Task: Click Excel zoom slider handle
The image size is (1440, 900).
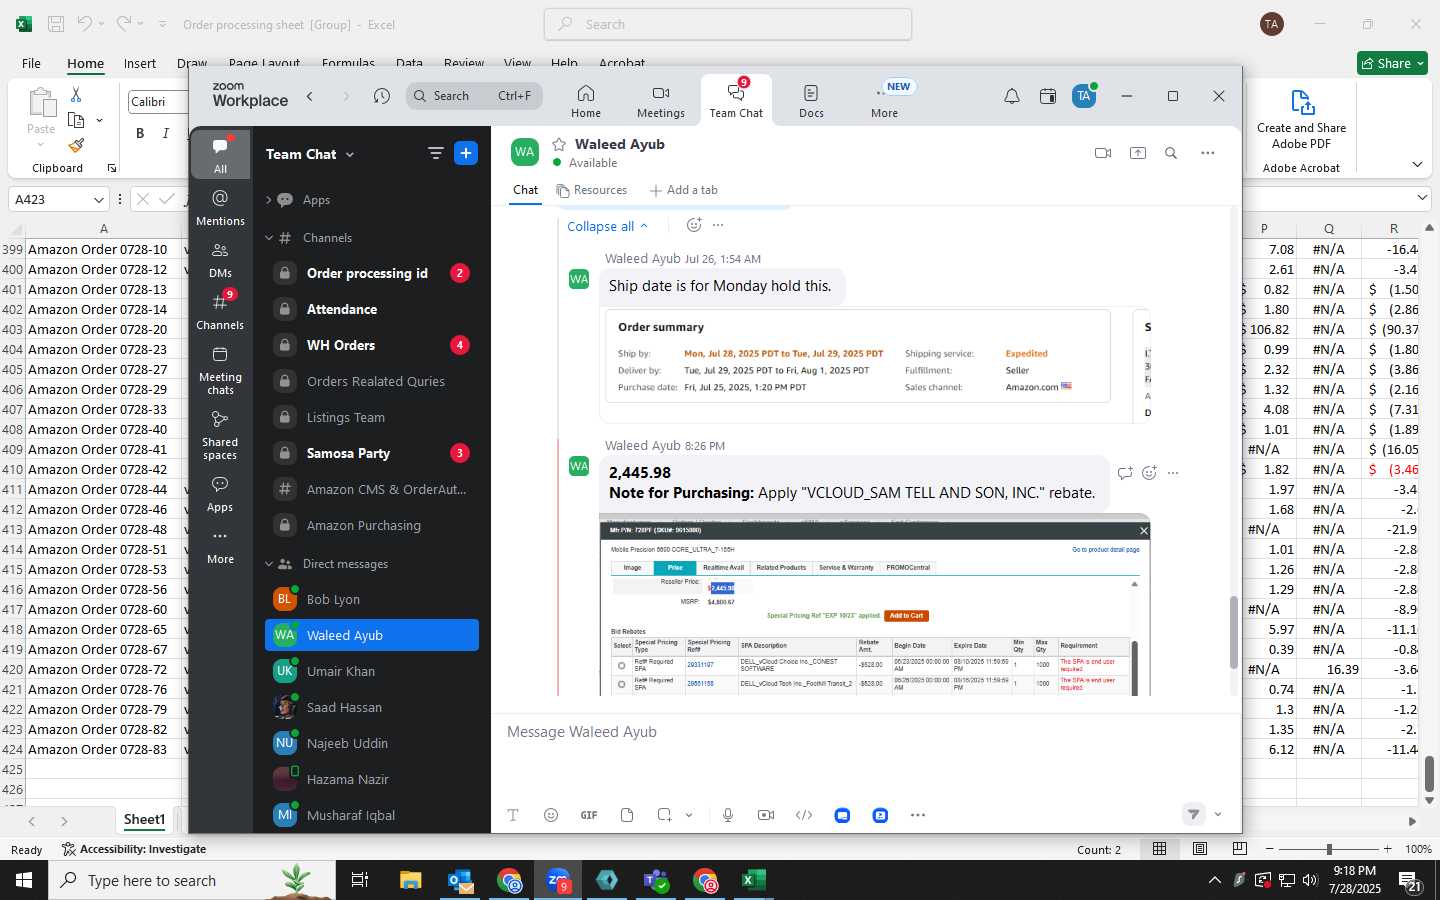Action: point(1329,849)
